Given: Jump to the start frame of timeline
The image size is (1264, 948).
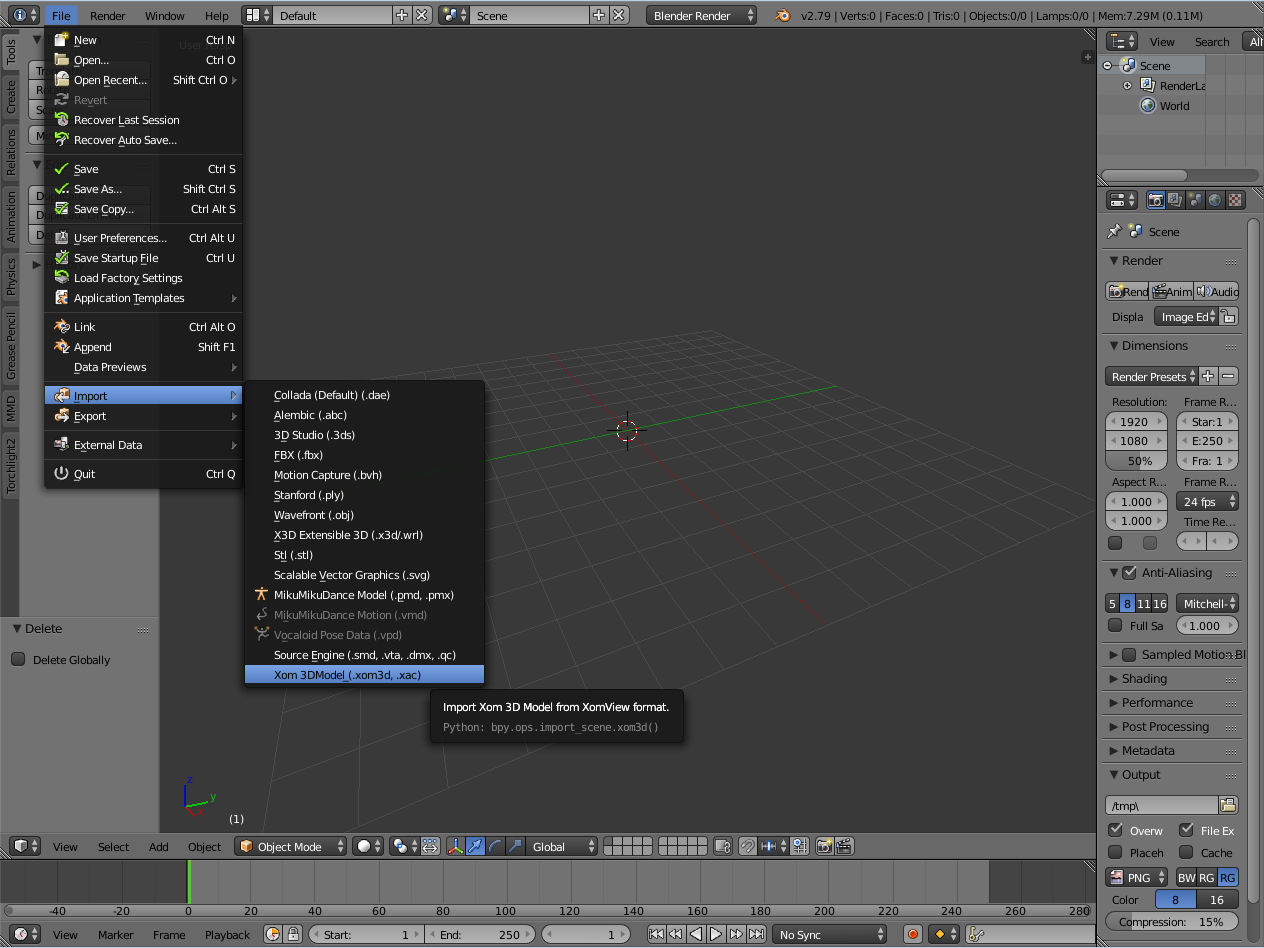Looking at the screenshot, I should coord(656,935).
